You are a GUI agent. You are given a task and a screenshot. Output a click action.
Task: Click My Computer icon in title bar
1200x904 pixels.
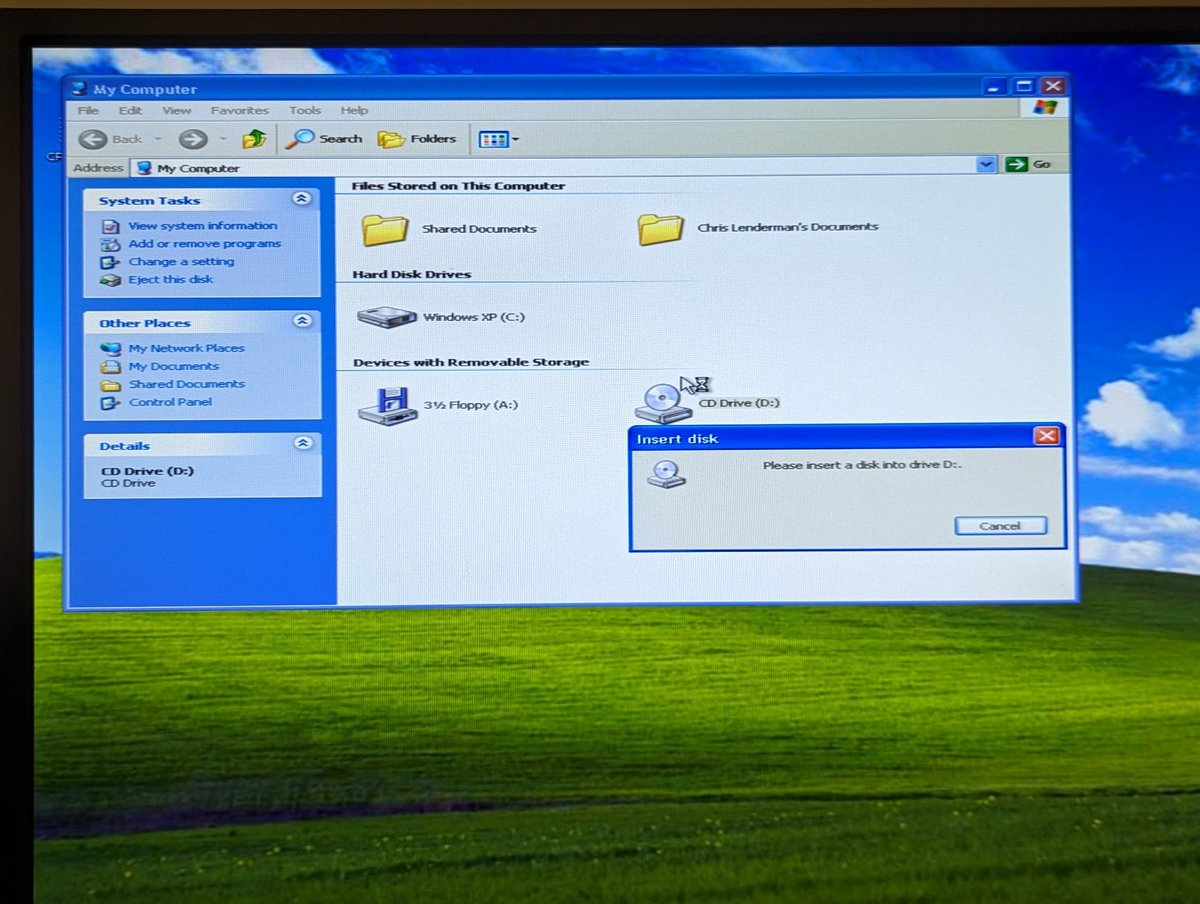[80, 89]
